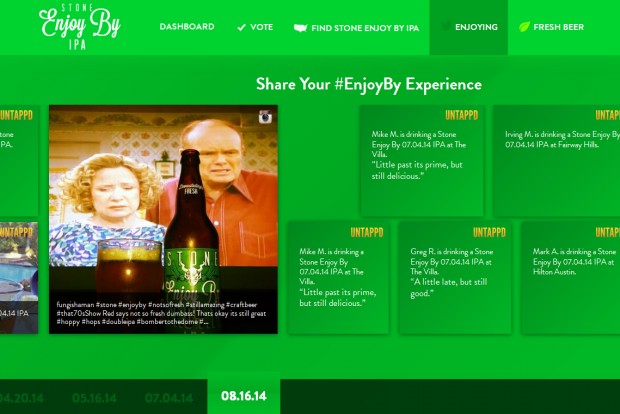Open the That 70s Show Instagram photo
This screenshot has height=414, width=620.
point(163,219)
